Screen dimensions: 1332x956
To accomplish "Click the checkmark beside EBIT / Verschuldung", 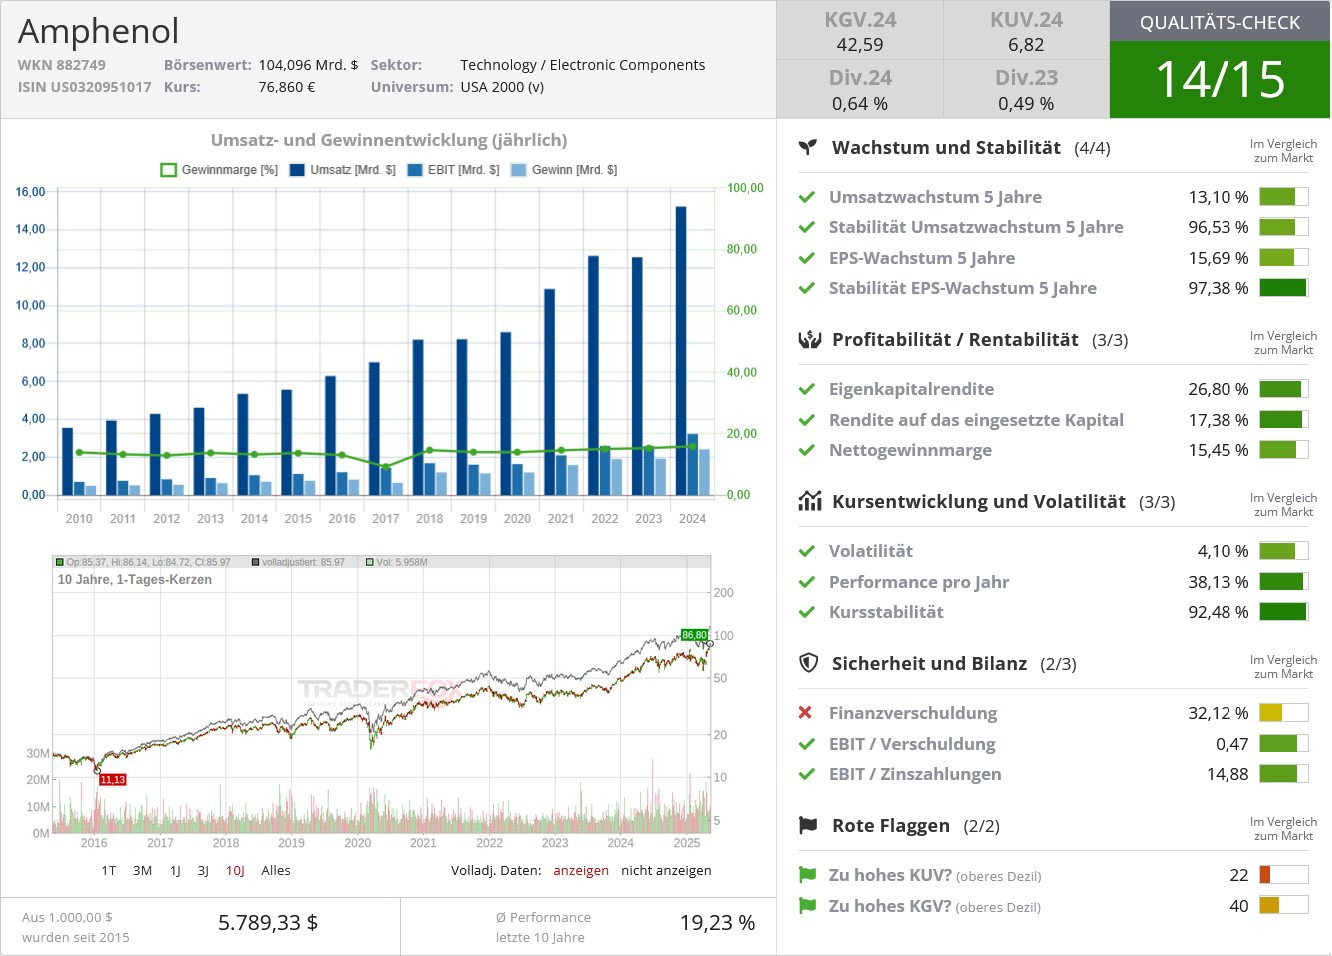I will (807, 744).
